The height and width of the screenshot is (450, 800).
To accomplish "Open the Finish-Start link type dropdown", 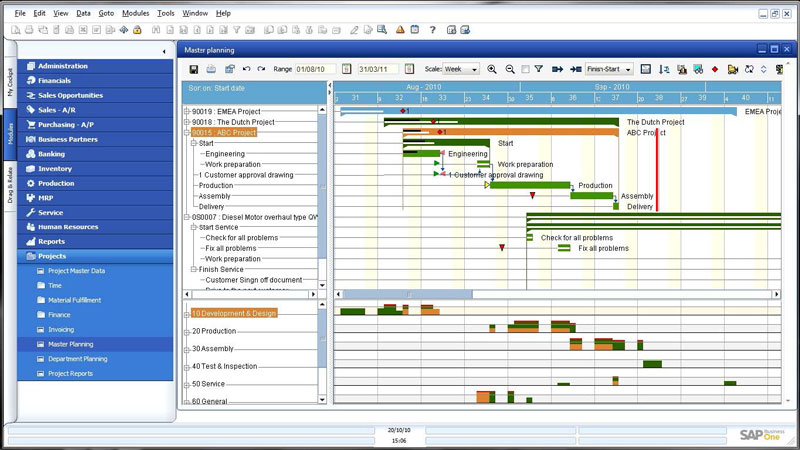I will click(609, 69).
